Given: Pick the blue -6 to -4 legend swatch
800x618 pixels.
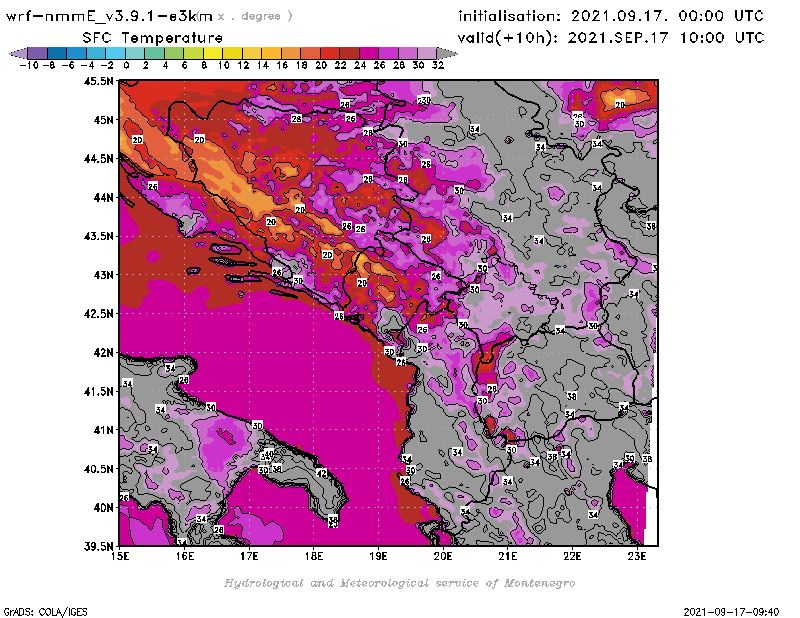Looking at the screenshot, I should [x=77, y=54].
